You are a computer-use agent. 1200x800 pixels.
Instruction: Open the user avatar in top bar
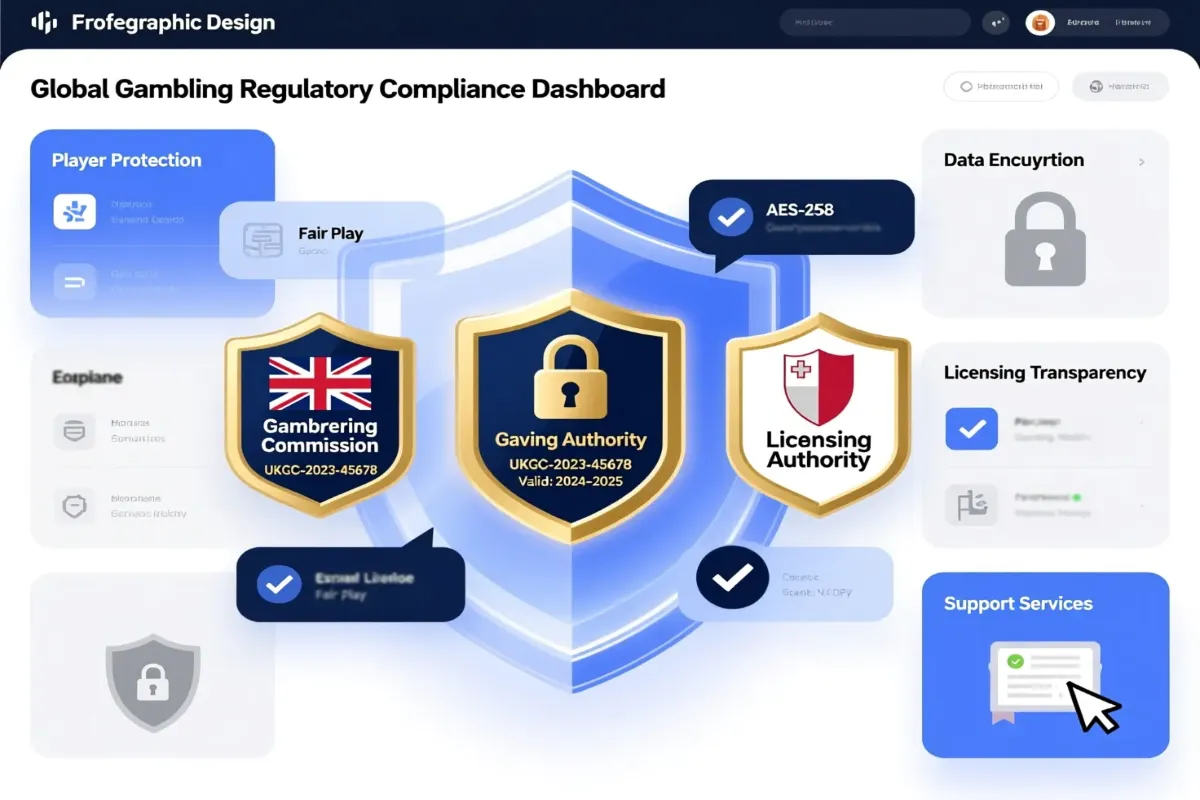coord(1042,23)
